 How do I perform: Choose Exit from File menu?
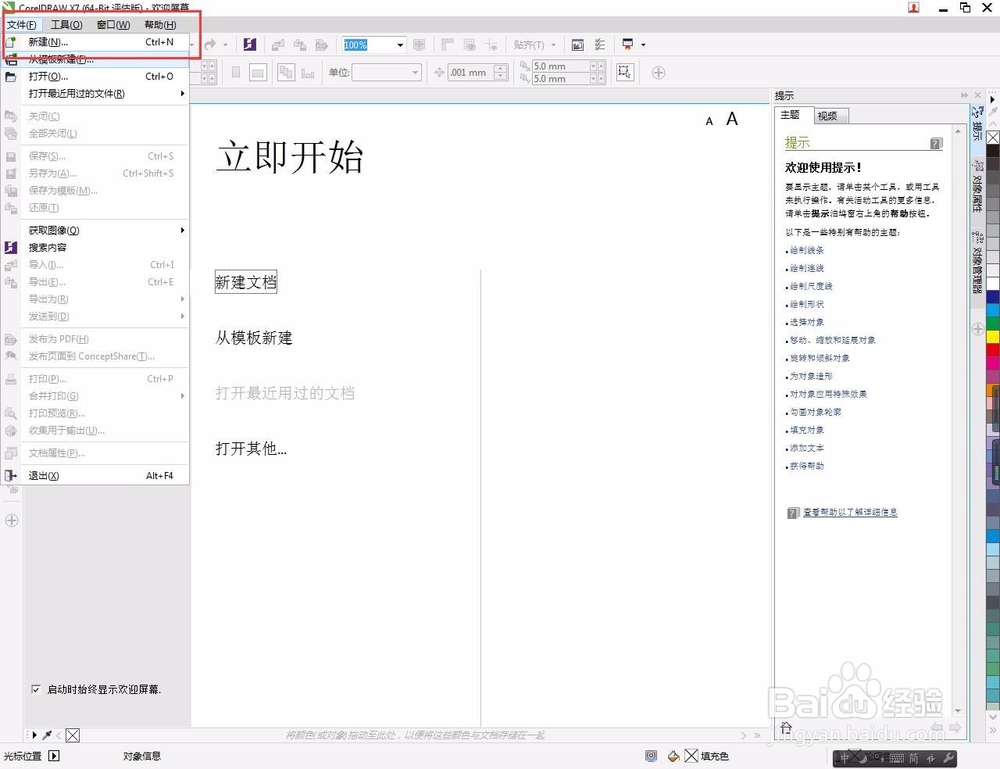[96, 476]
